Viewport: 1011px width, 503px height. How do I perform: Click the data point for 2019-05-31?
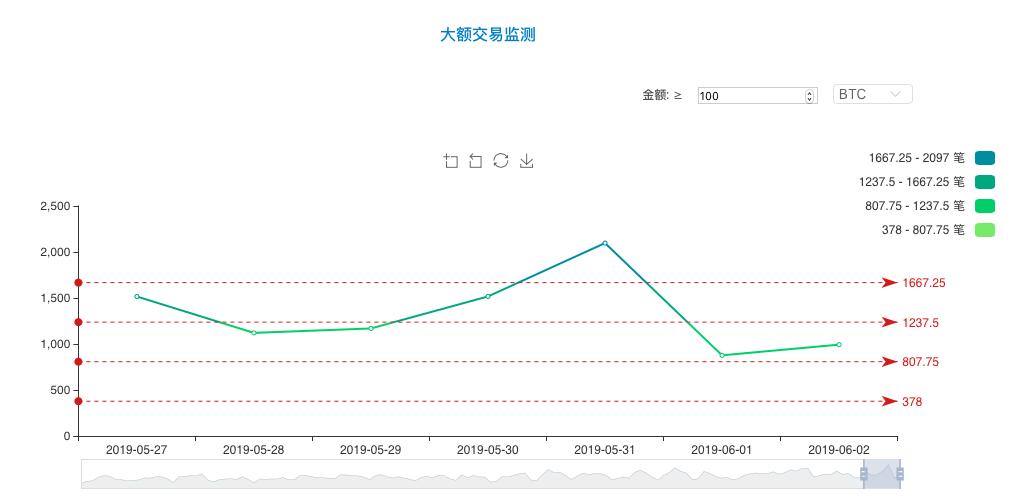tap(605, 243)
